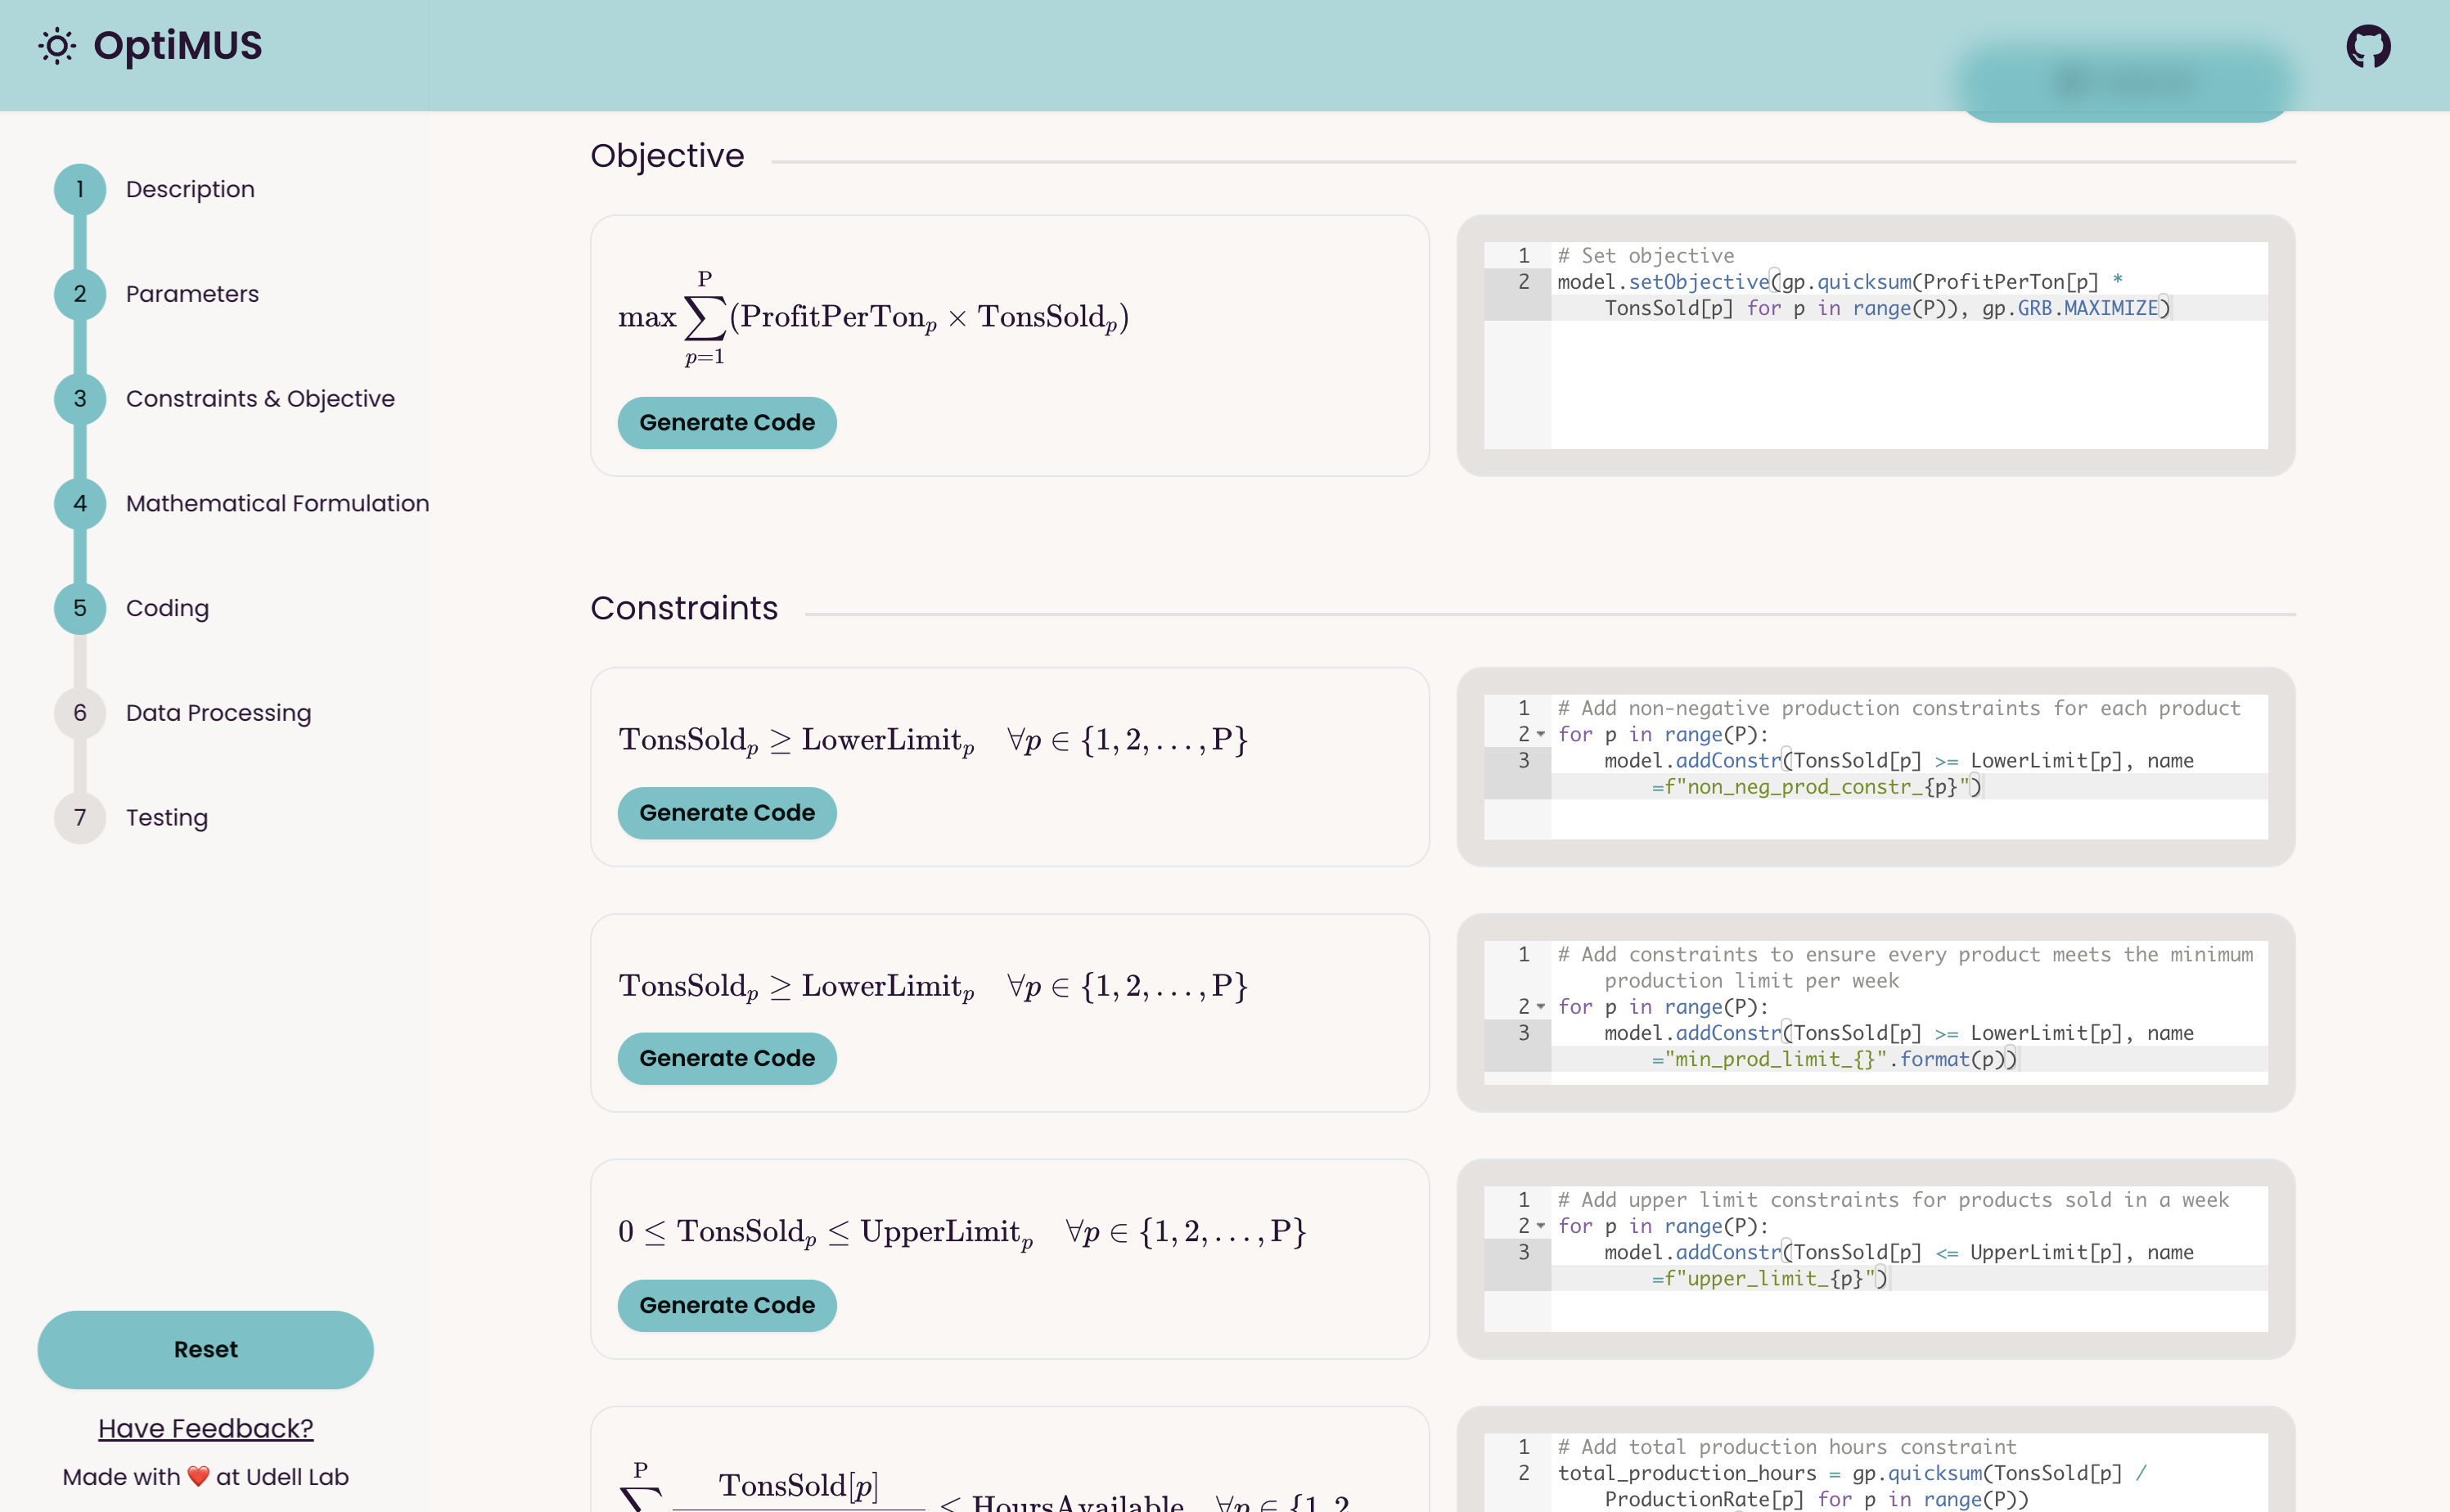Generate code for first LowerLimit constraint
2450x1512 pixels.
pyautogui.click(x=727, y=813)
